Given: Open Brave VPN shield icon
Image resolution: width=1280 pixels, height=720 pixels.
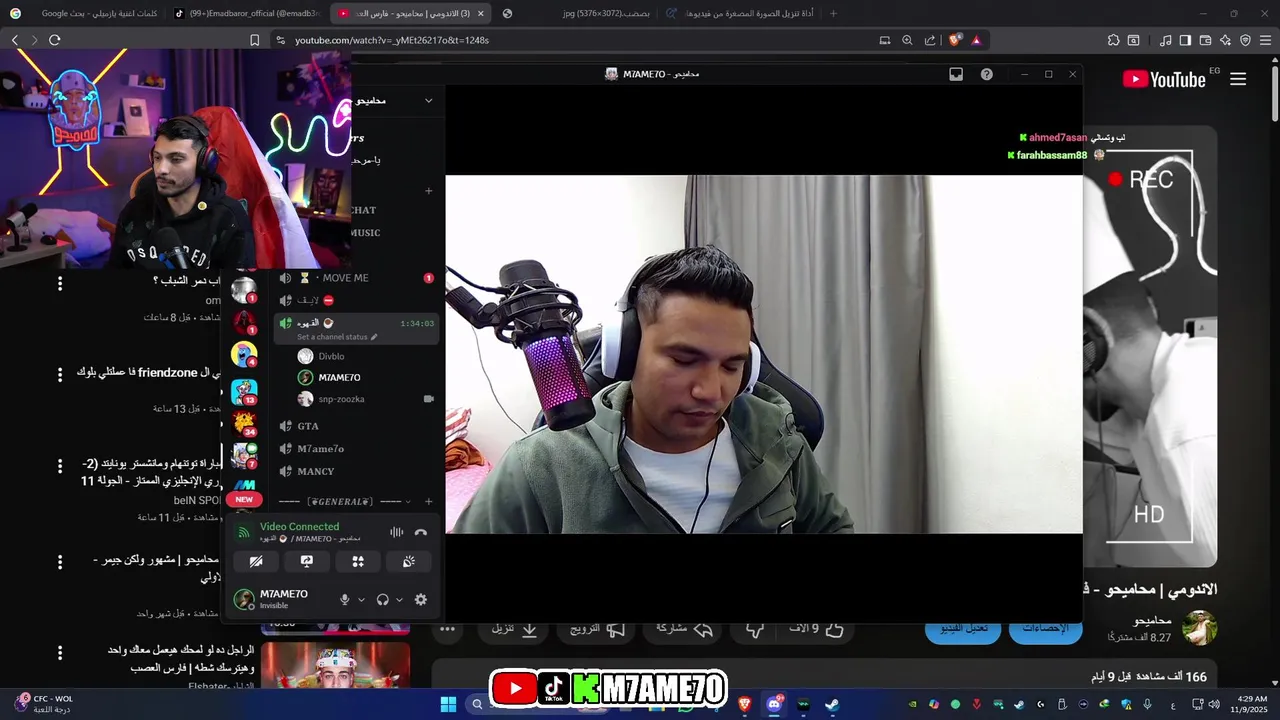Looking at the screenshot, I should click(1245, 40).
